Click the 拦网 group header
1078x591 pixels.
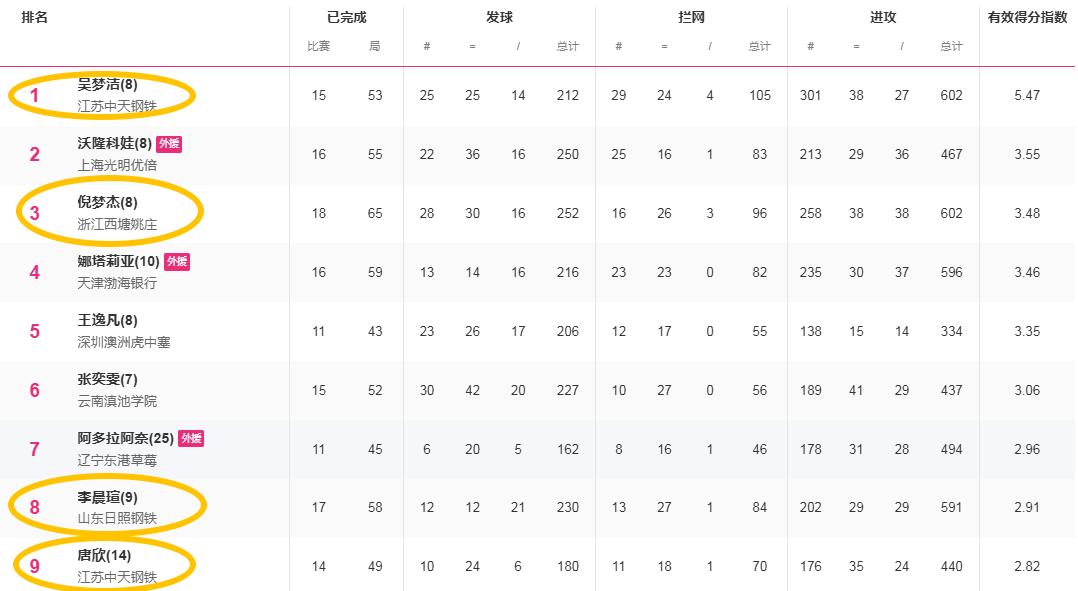[x=691, y=17]
